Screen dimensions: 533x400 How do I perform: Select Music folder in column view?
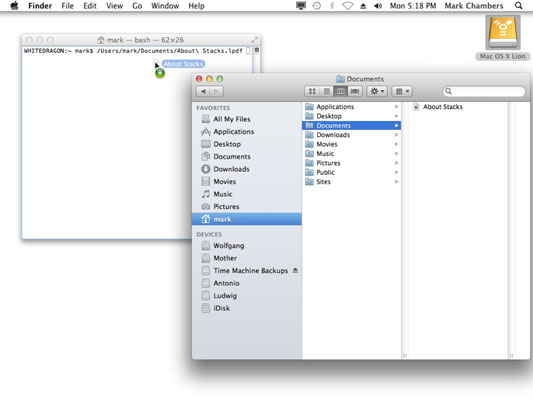351,154
